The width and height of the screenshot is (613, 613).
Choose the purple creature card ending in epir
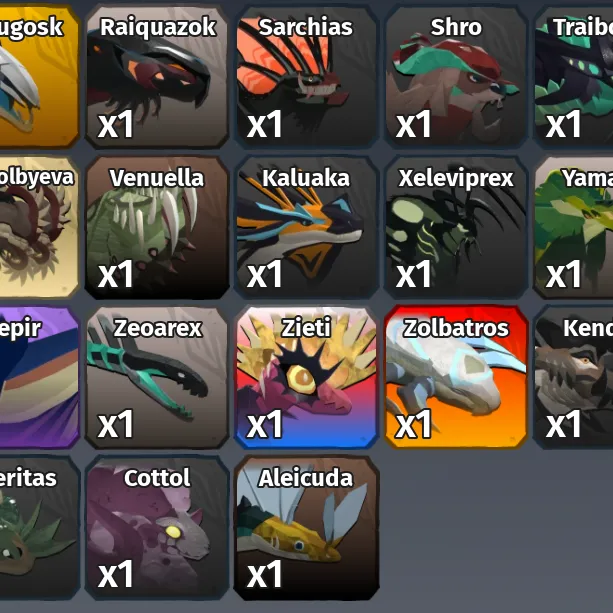tap(39, 378)
